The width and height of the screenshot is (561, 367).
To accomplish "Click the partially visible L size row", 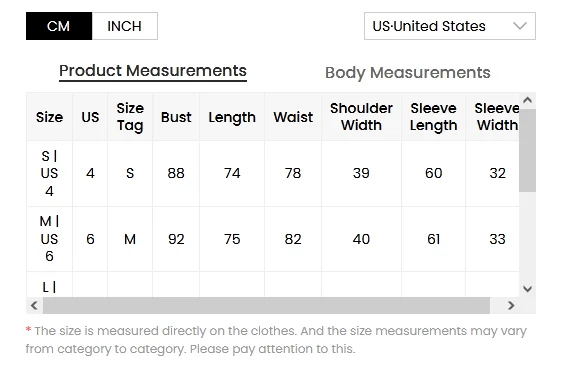I will click(x=273, y=285).
